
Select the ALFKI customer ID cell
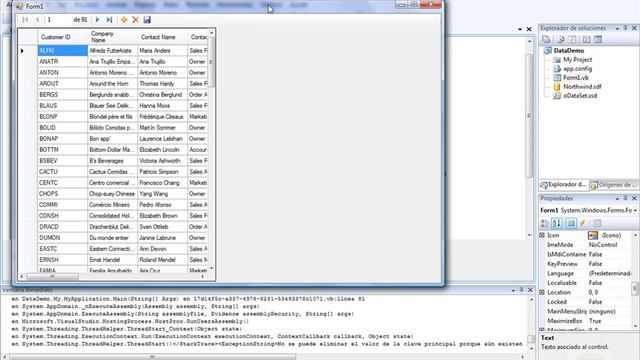coord(62,51)
